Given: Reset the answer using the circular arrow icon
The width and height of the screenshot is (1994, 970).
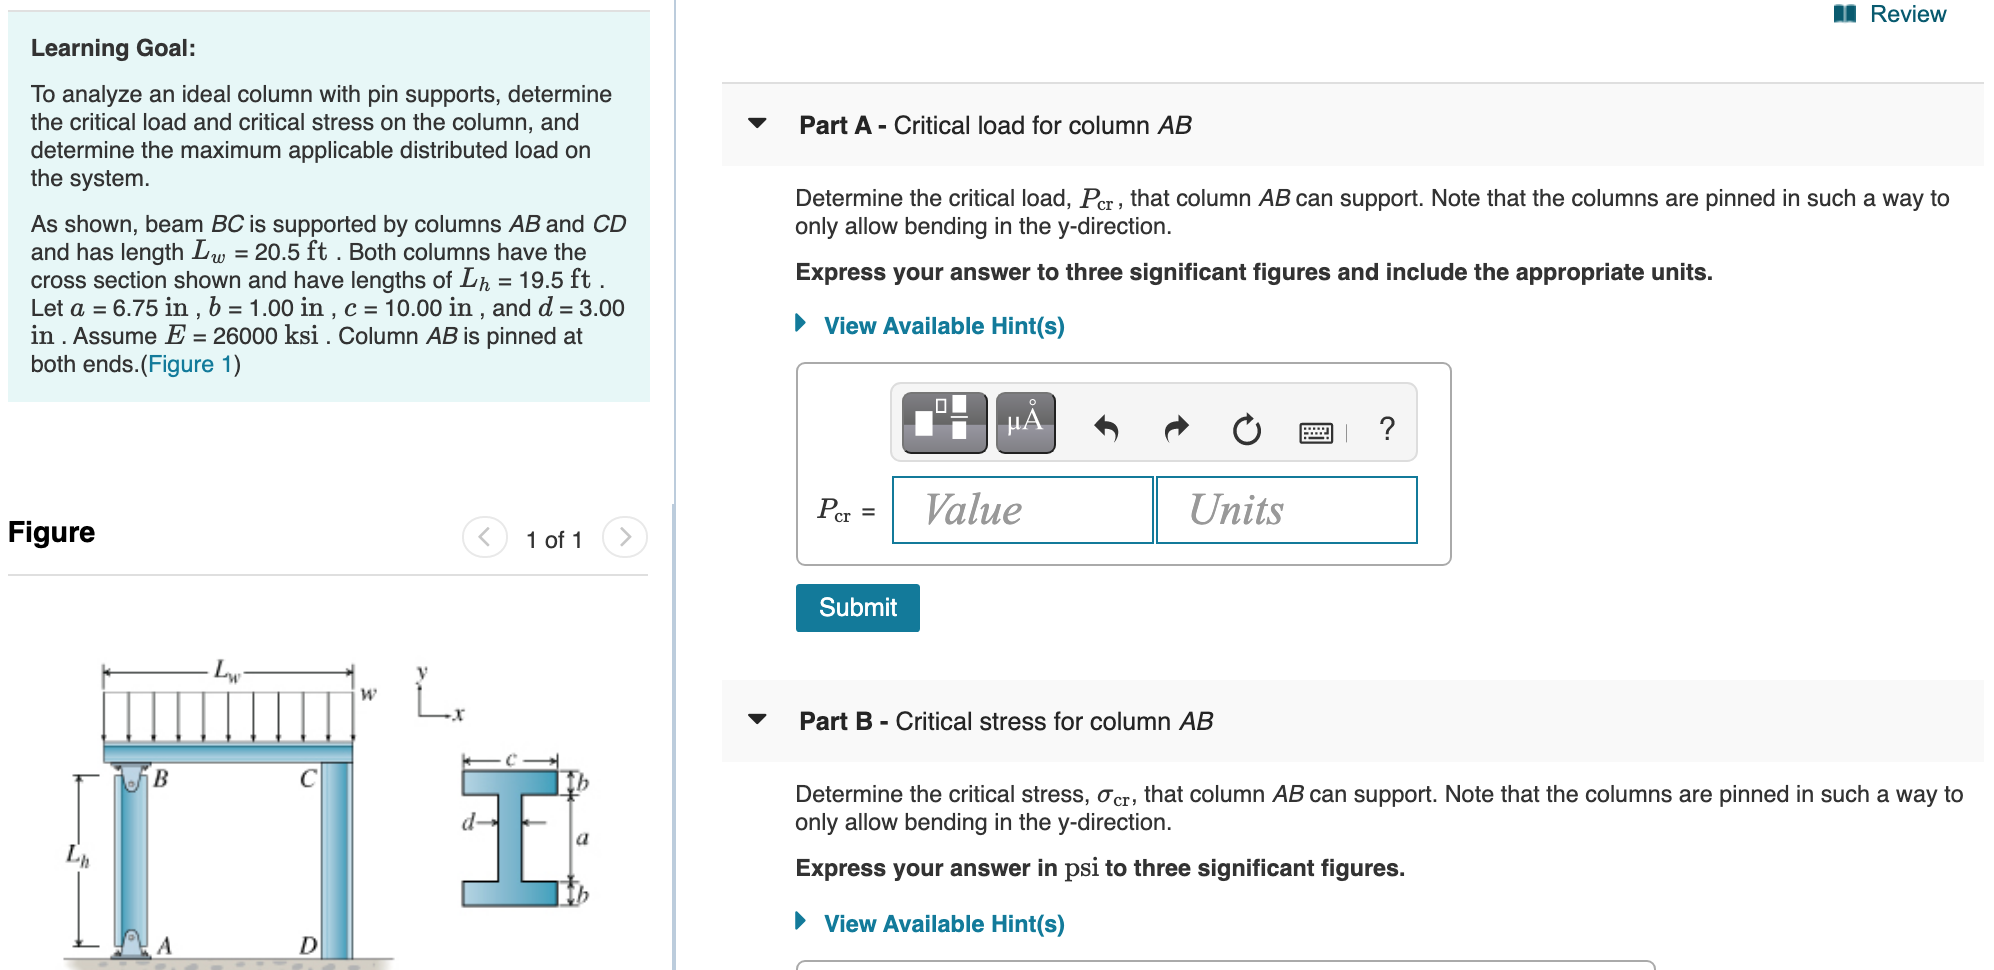Looking at the screenshot, I should (x=1245, y=430).
